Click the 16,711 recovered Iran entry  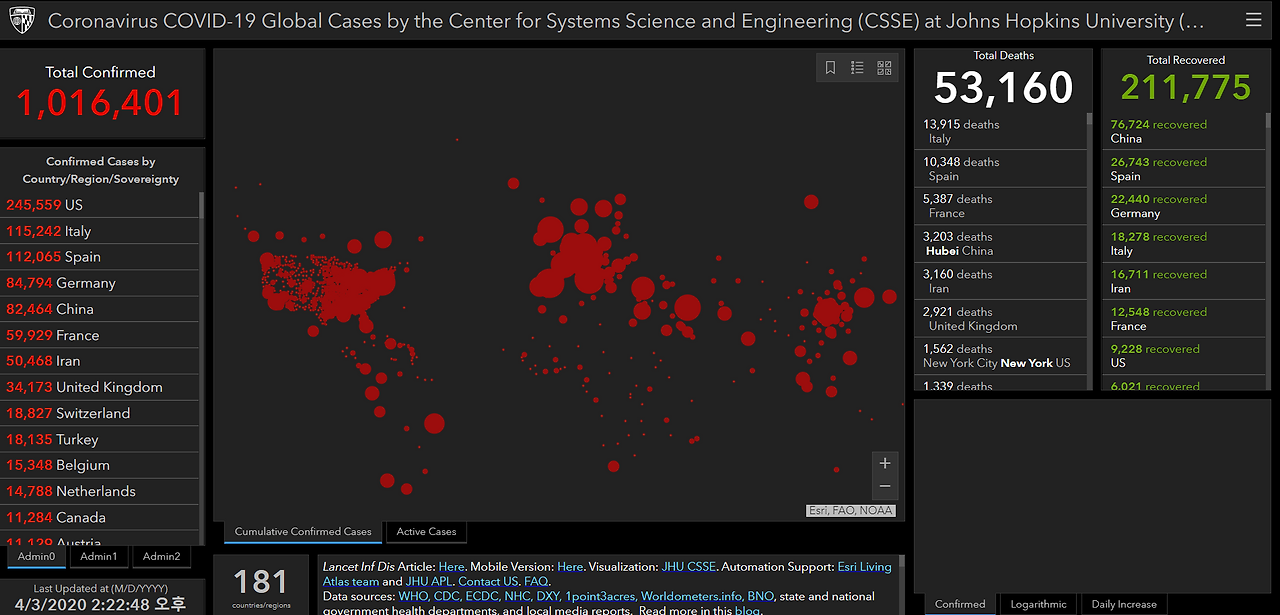point(1186,281)
